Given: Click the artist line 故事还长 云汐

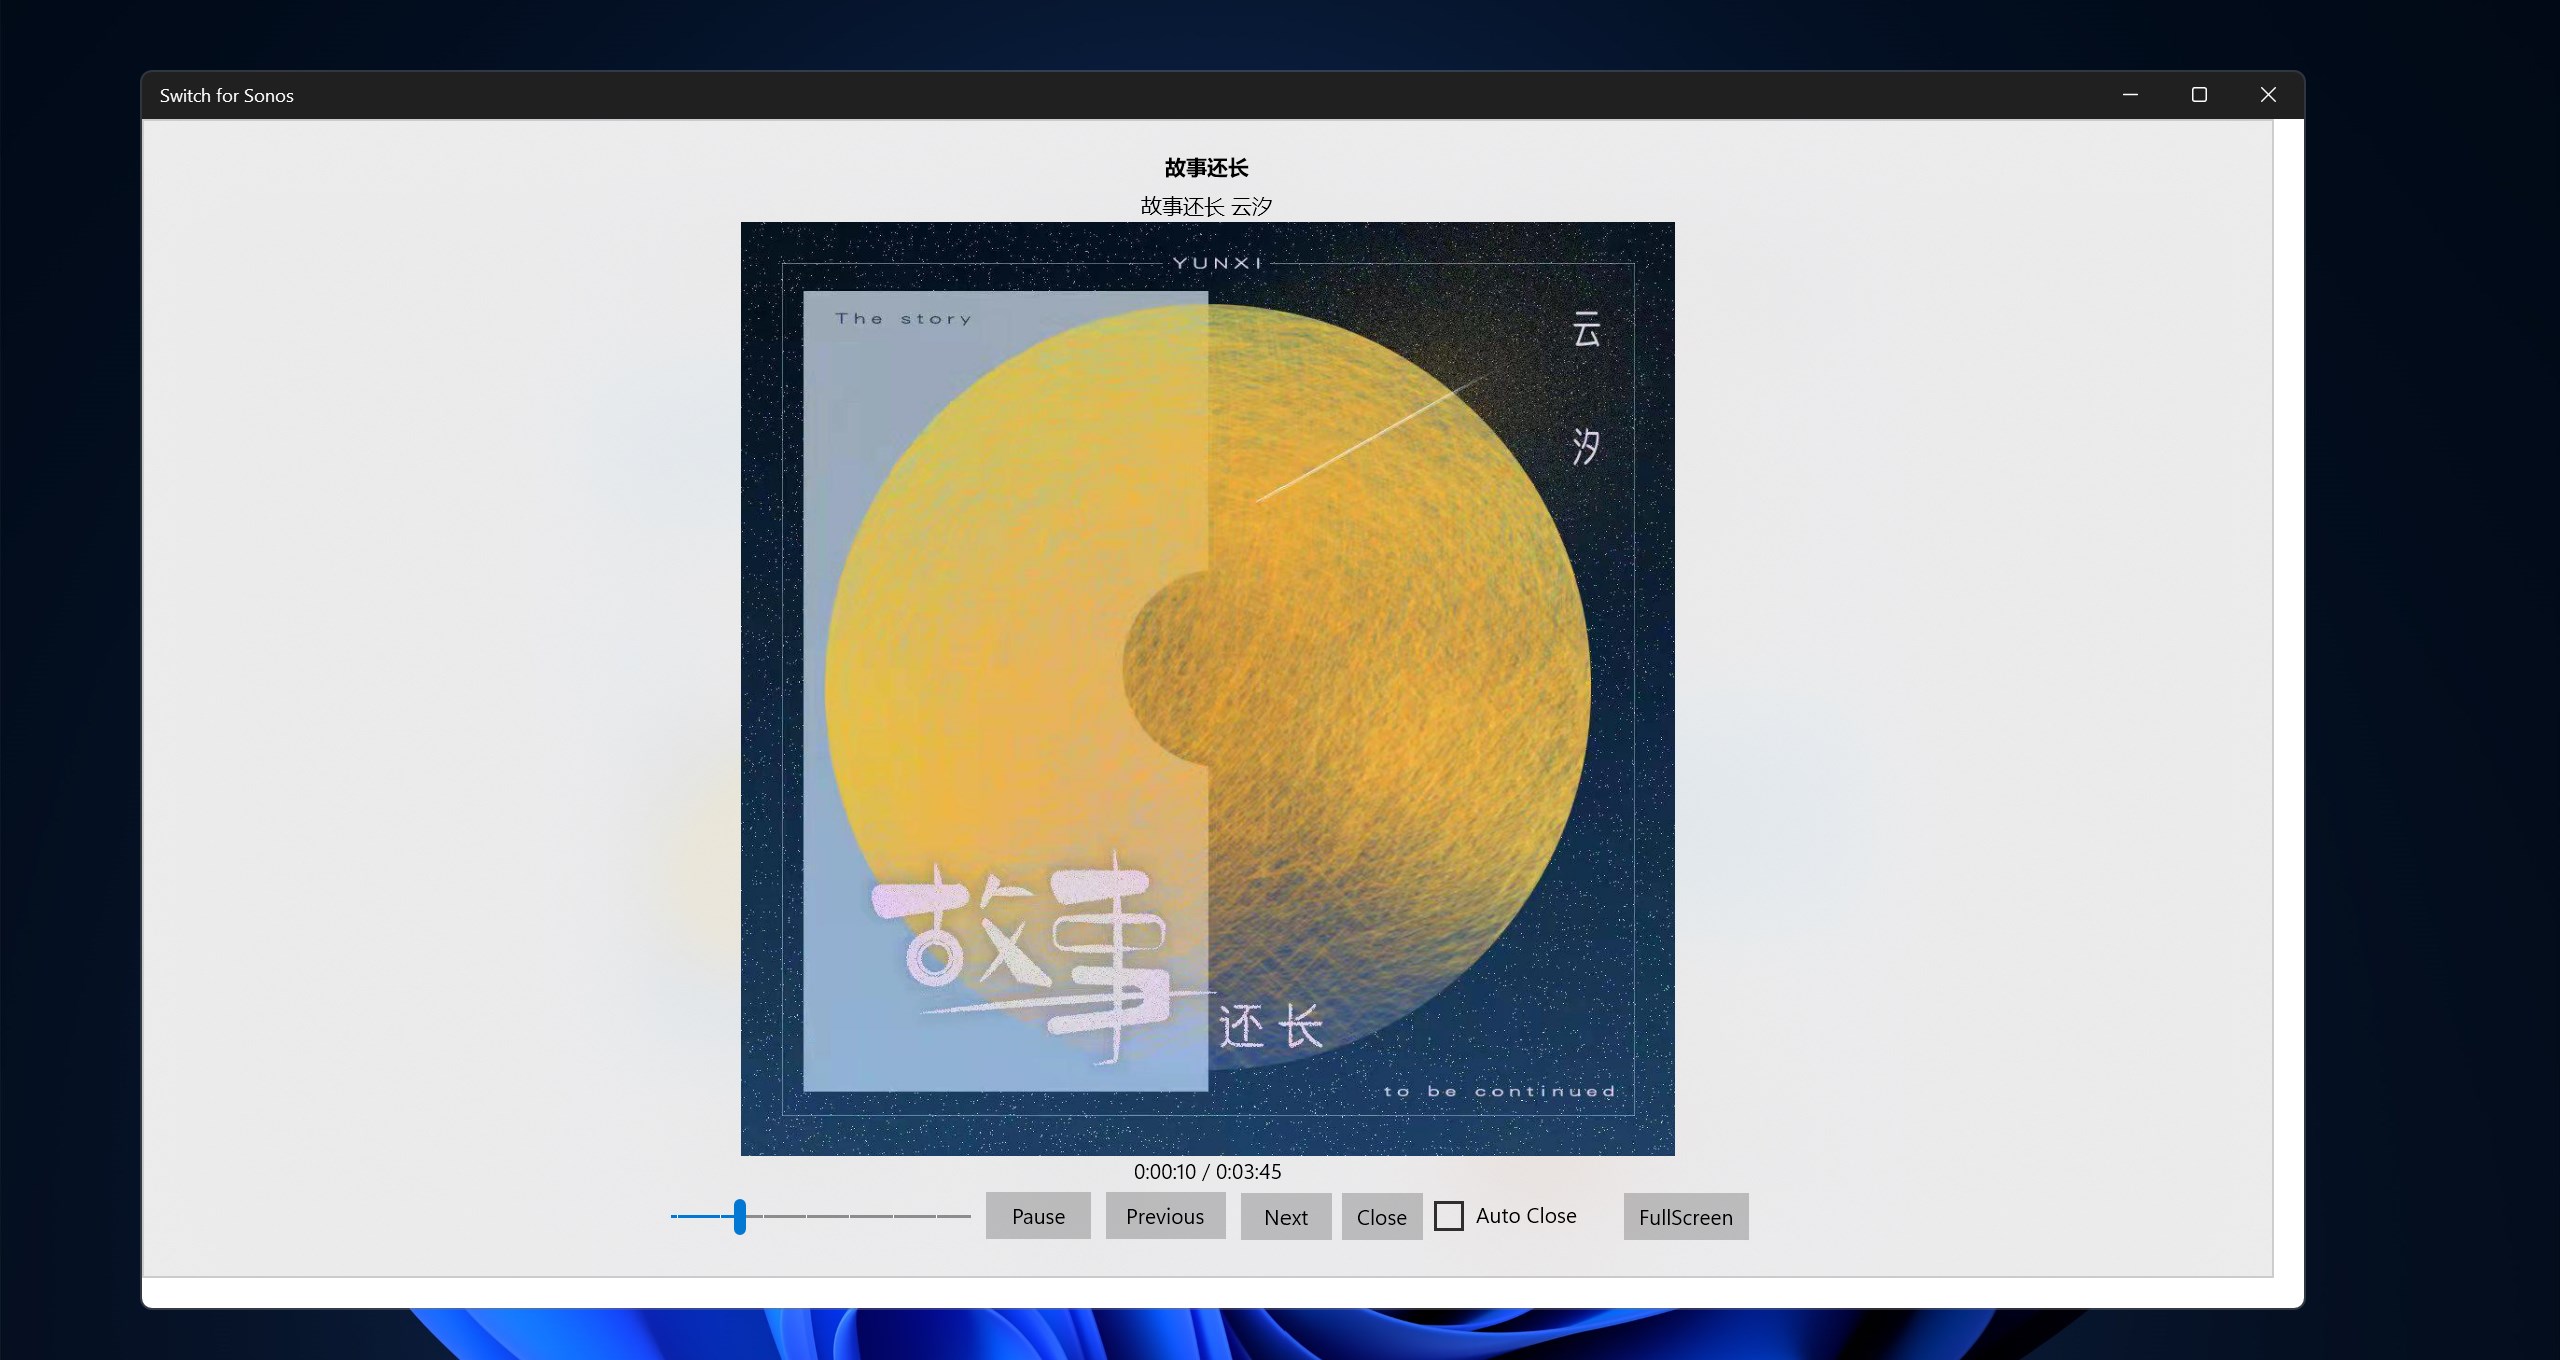Looking at the screenshot, I should click(x=1206, y=206).
